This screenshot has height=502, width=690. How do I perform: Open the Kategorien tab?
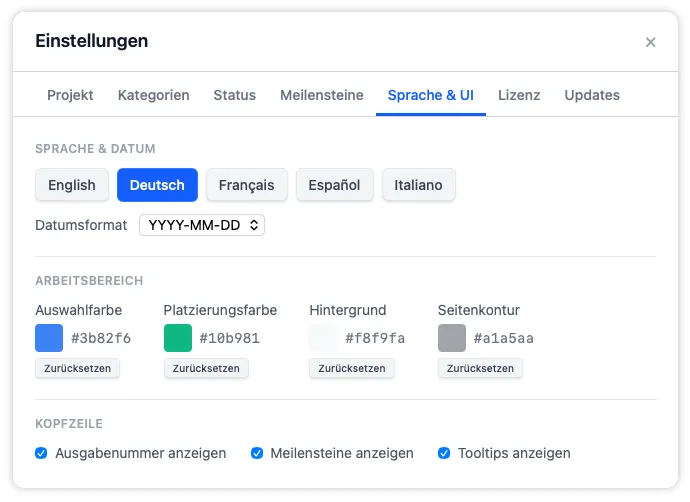point(154,95)
